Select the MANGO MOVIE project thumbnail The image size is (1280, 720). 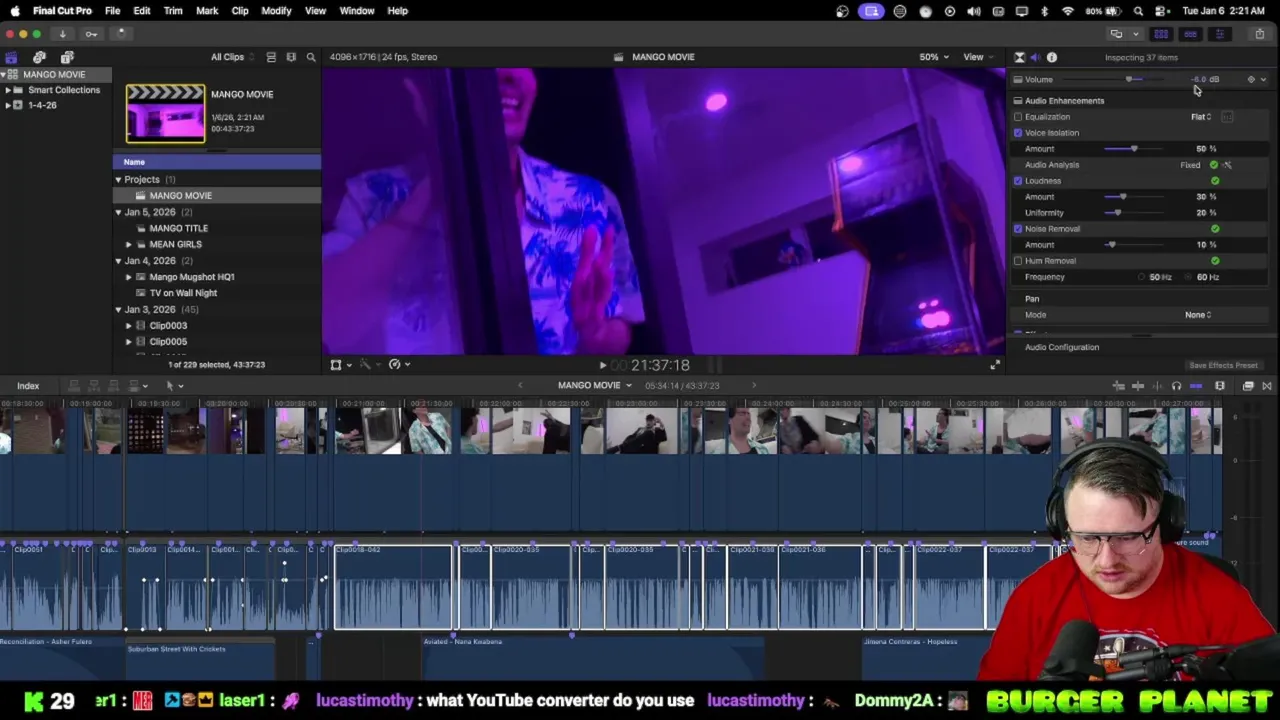(x=165, y=113)
